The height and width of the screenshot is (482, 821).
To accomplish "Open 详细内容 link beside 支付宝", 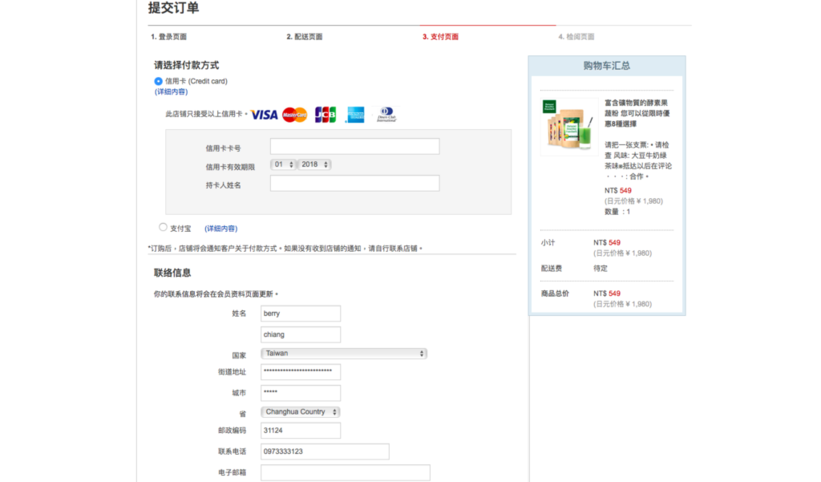I will [221, 229].
